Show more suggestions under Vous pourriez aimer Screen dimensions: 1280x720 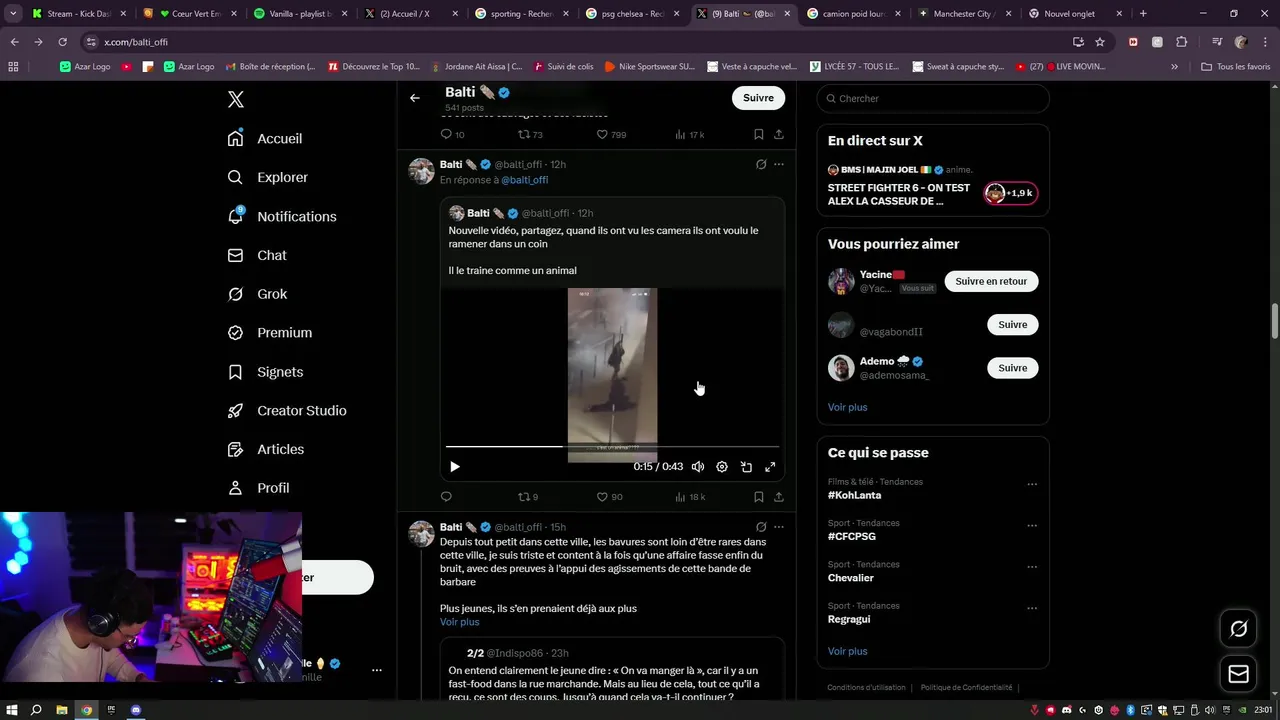click(847, 407)
